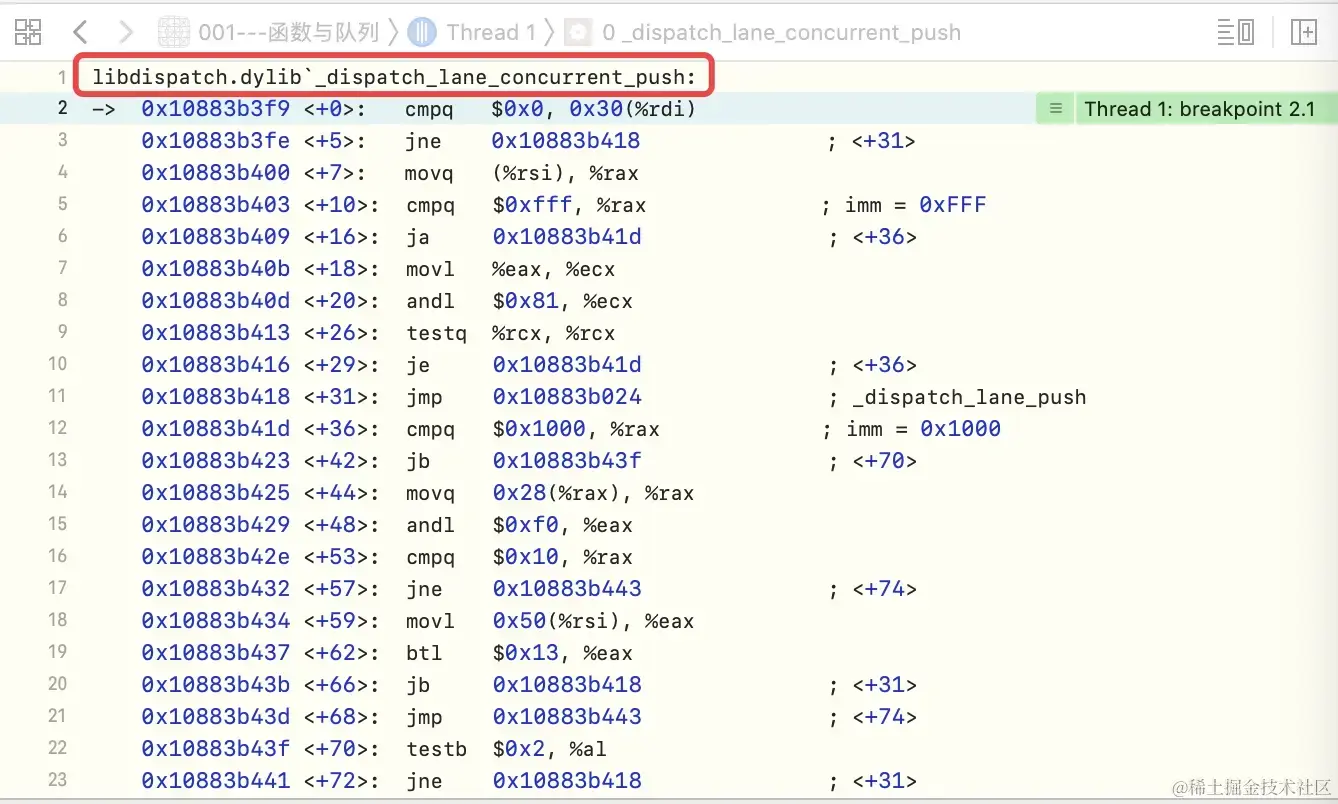This screenshot has width=1338, height=804.
Task: Click the Thread 1: breakpoint 2.1 label
Action: (1199, 109)
